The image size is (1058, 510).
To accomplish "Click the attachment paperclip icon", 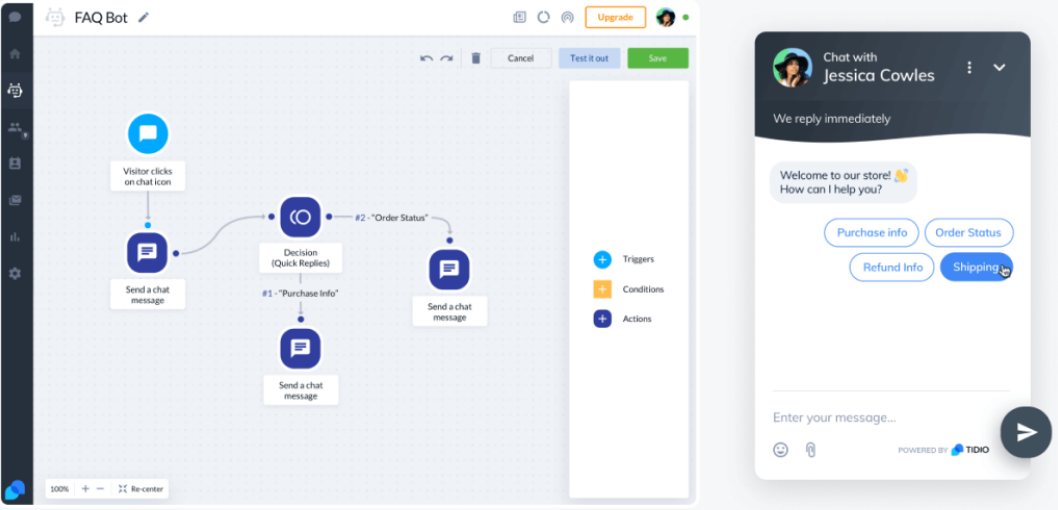I will (x=810, y=450).
